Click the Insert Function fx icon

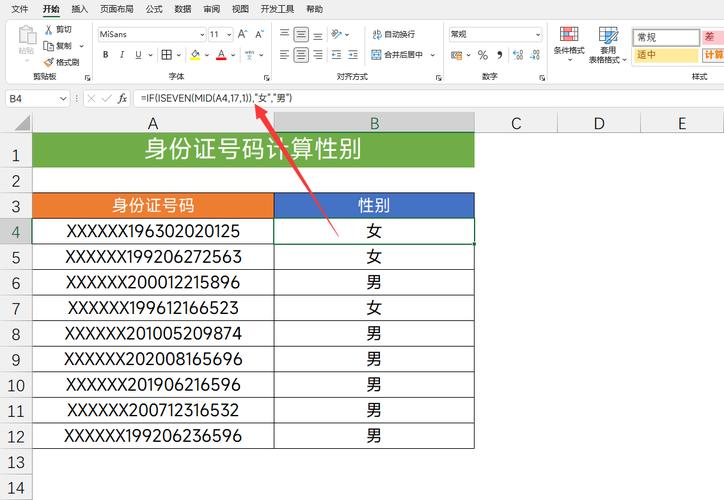[122, 98]
